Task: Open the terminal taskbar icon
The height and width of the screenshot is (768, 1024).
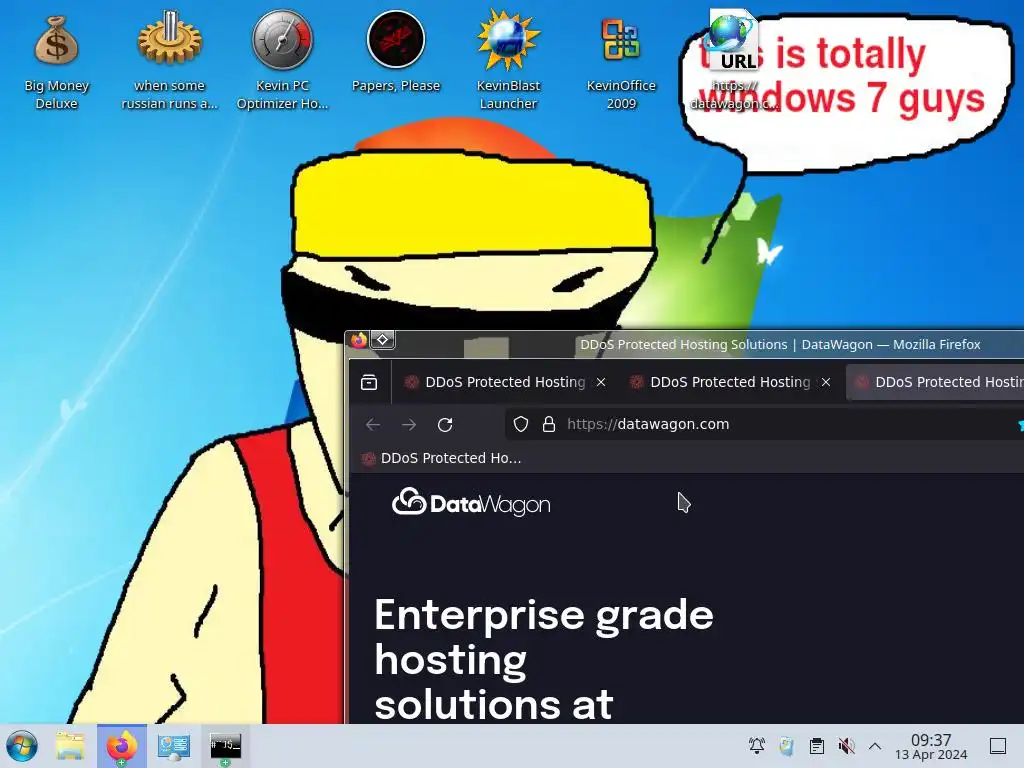Action: pos(225,746)
